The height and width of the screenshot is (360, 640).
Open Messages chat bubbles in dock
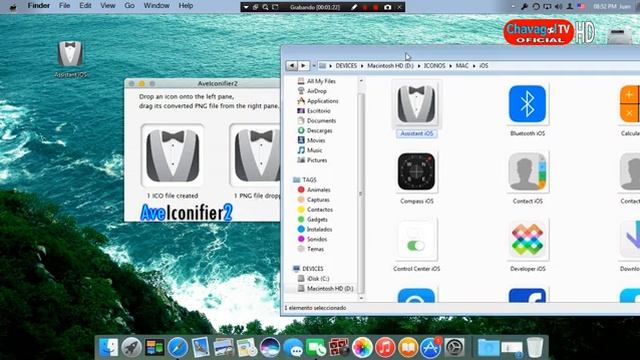293,348
